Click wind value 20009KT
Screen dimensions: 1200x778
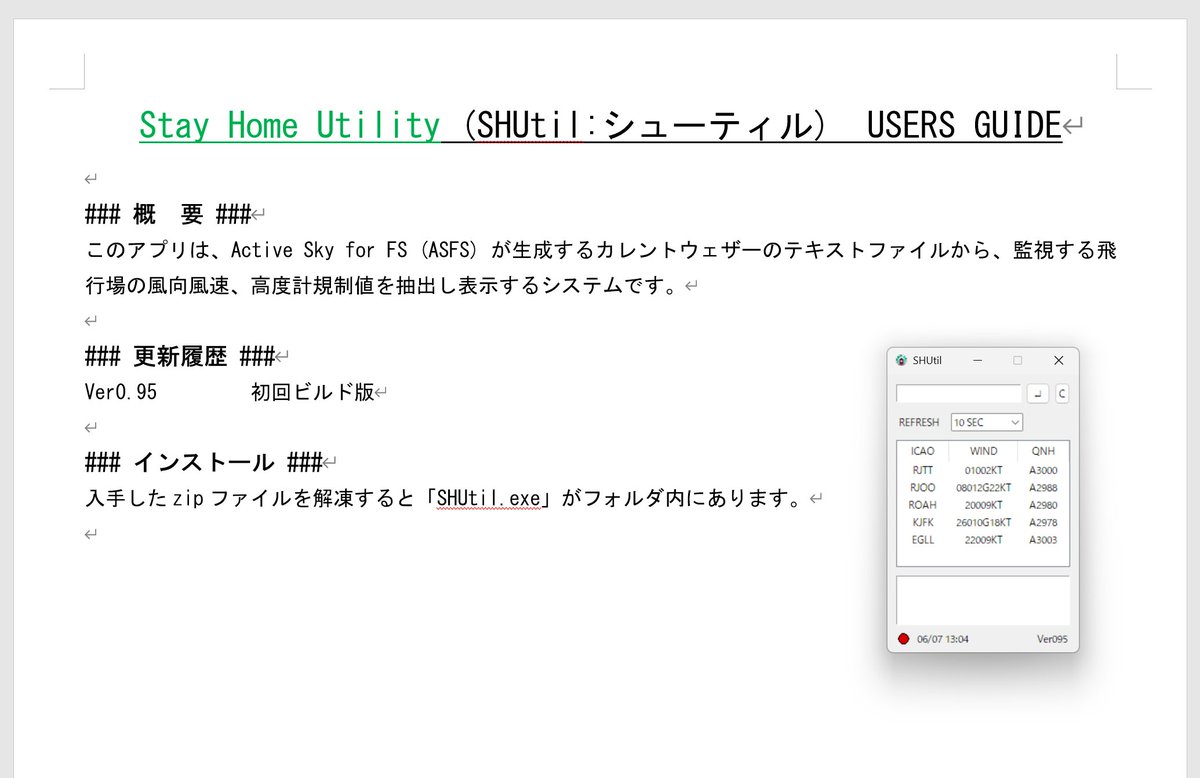(983, 505)
